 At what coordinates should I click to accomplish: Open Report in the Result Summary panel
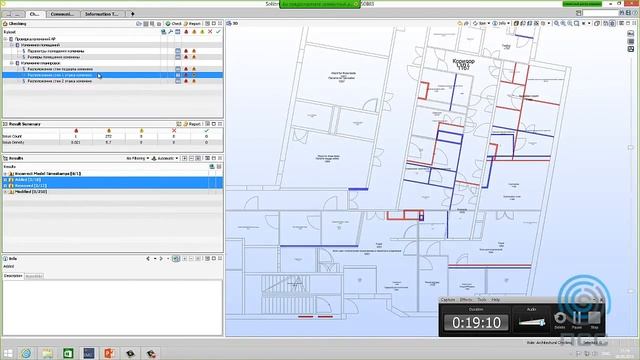pos(192,124)
